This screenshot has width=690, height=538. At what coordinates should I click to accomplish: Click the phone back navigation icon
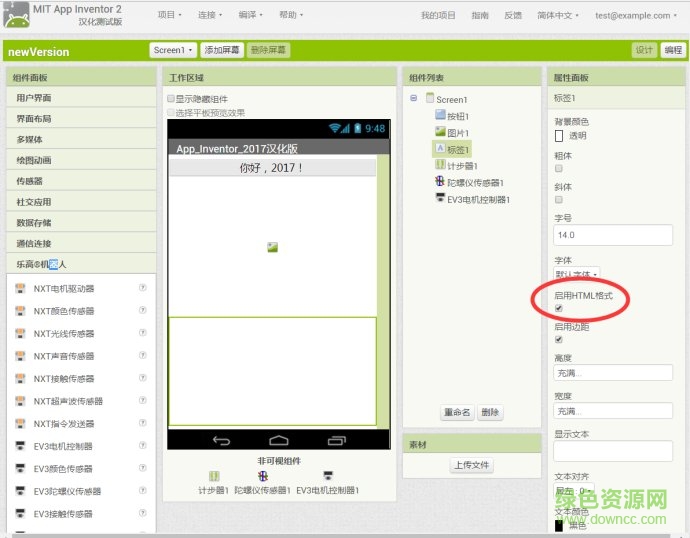pos(221,440)
